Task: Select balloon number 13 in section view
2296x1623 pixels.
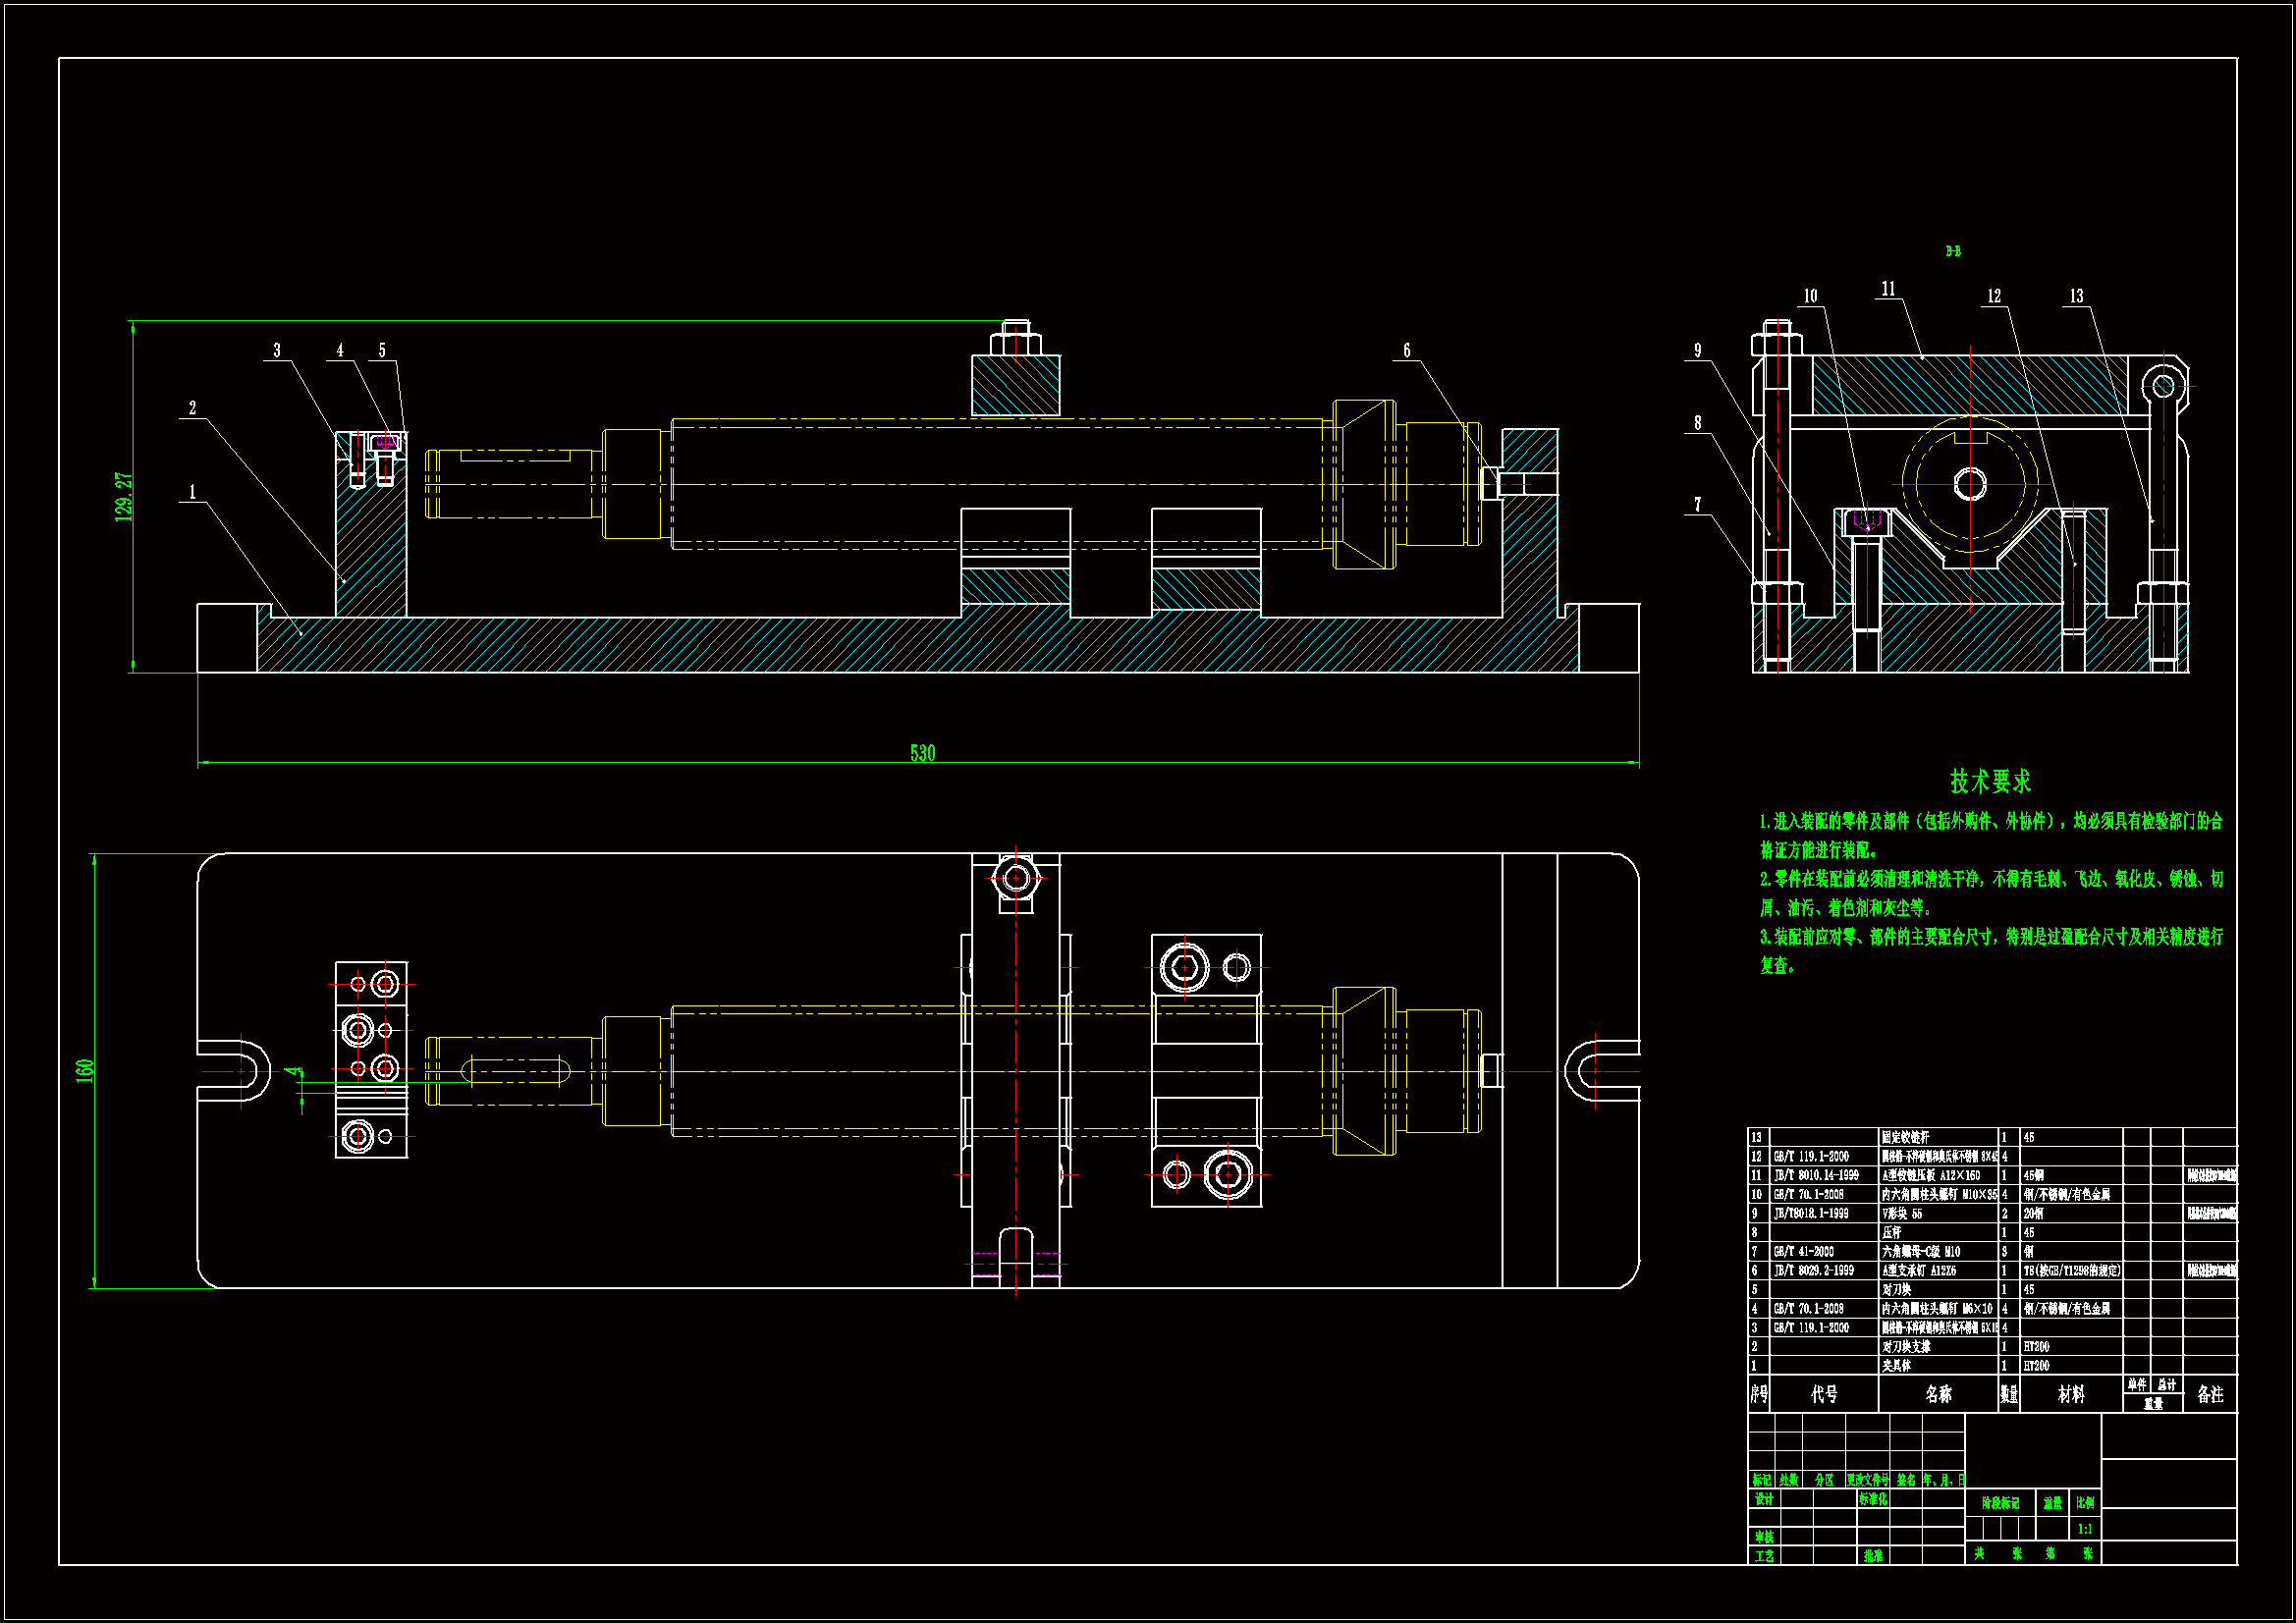Action: click(2076, 296)
